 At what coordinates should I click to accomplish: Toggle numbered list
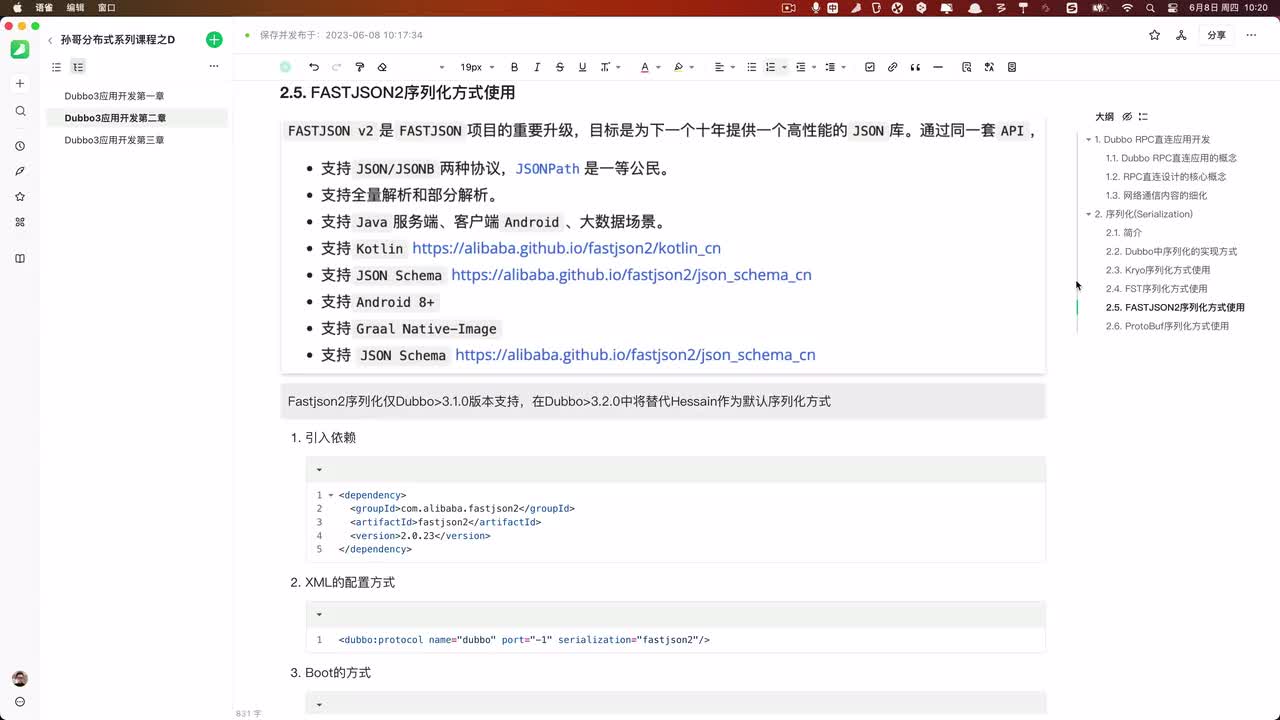pos(771,67)
